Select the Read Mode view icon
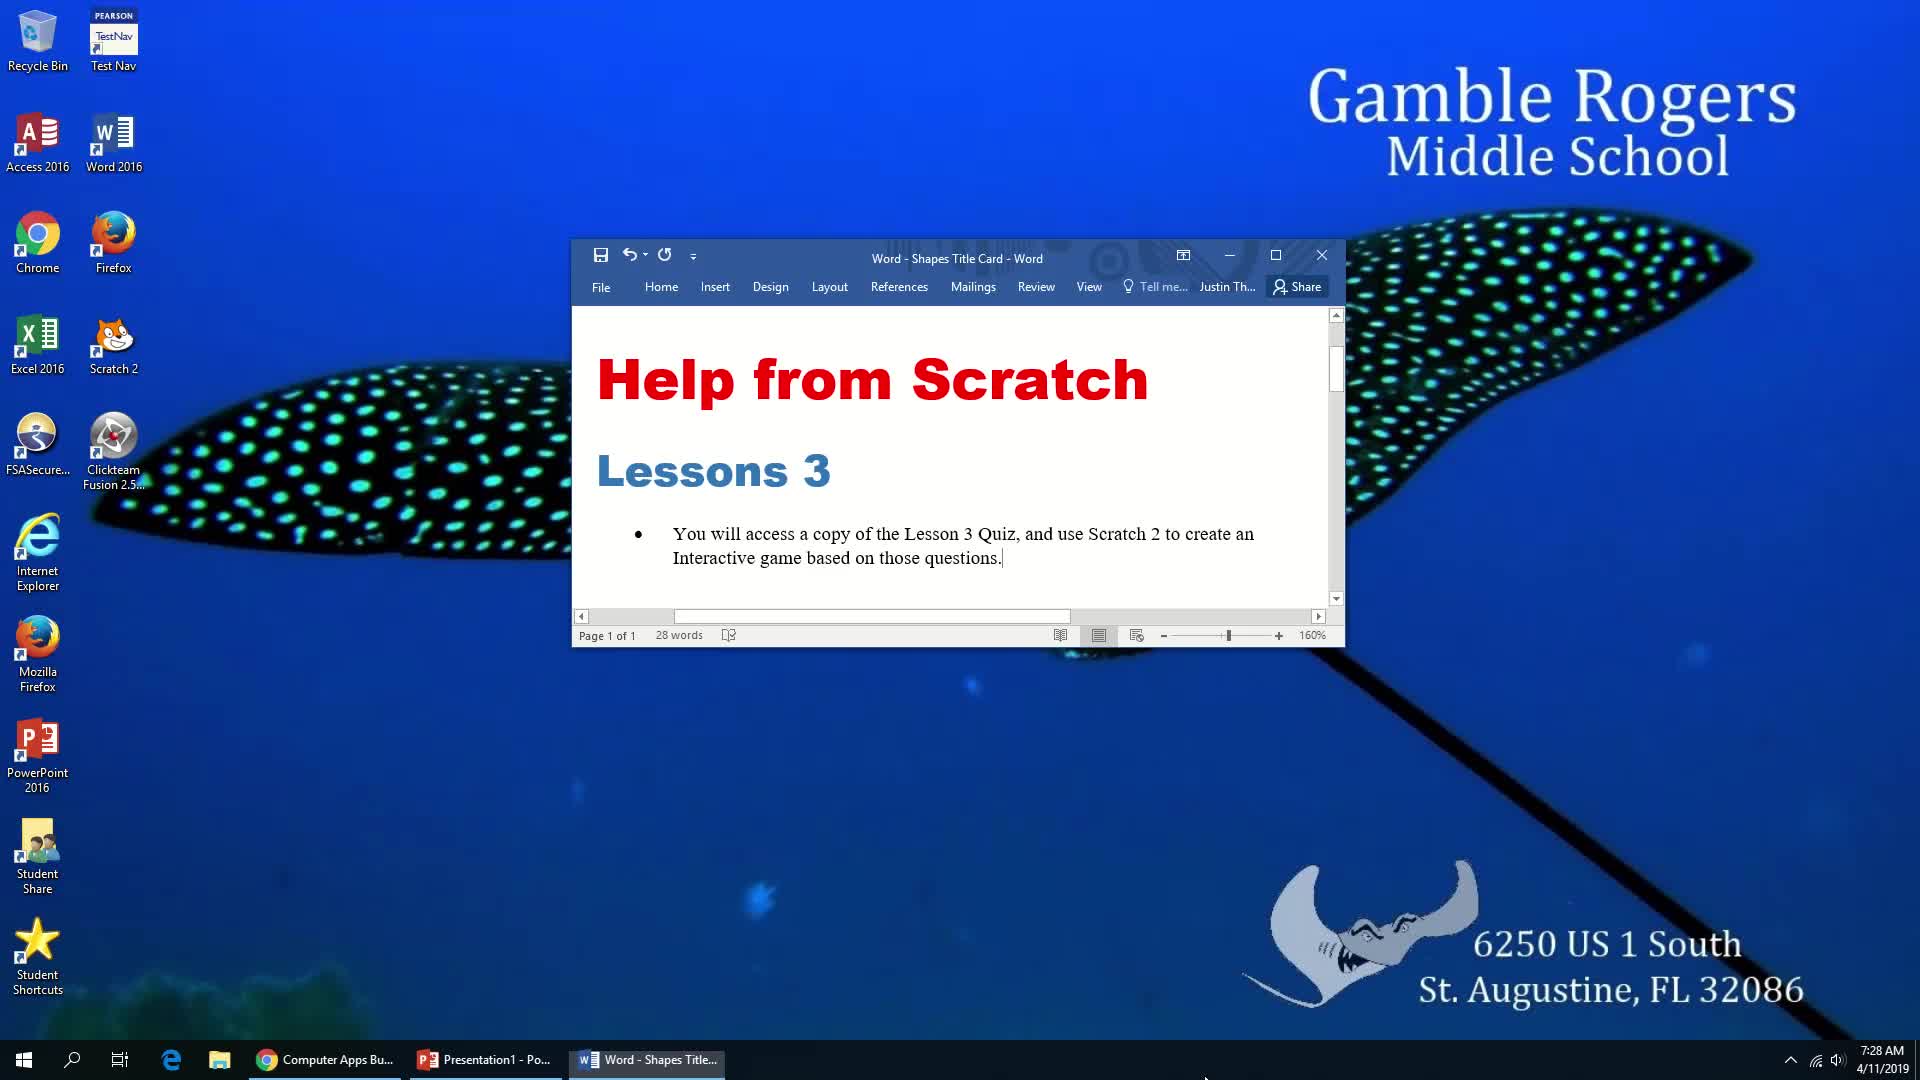The image size is (1920, 1080). [x=1060, y=636]
